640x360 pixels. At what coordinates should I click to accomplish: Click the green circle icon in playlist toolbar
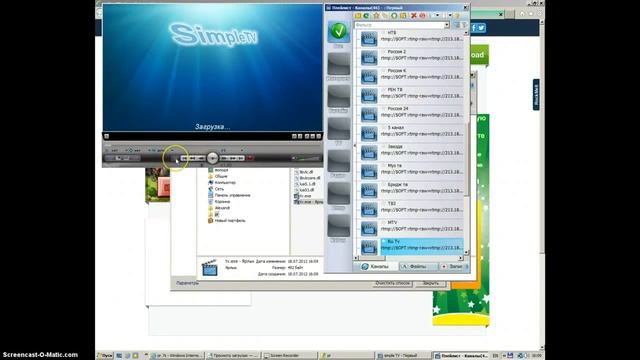click(x=394, y=16)
